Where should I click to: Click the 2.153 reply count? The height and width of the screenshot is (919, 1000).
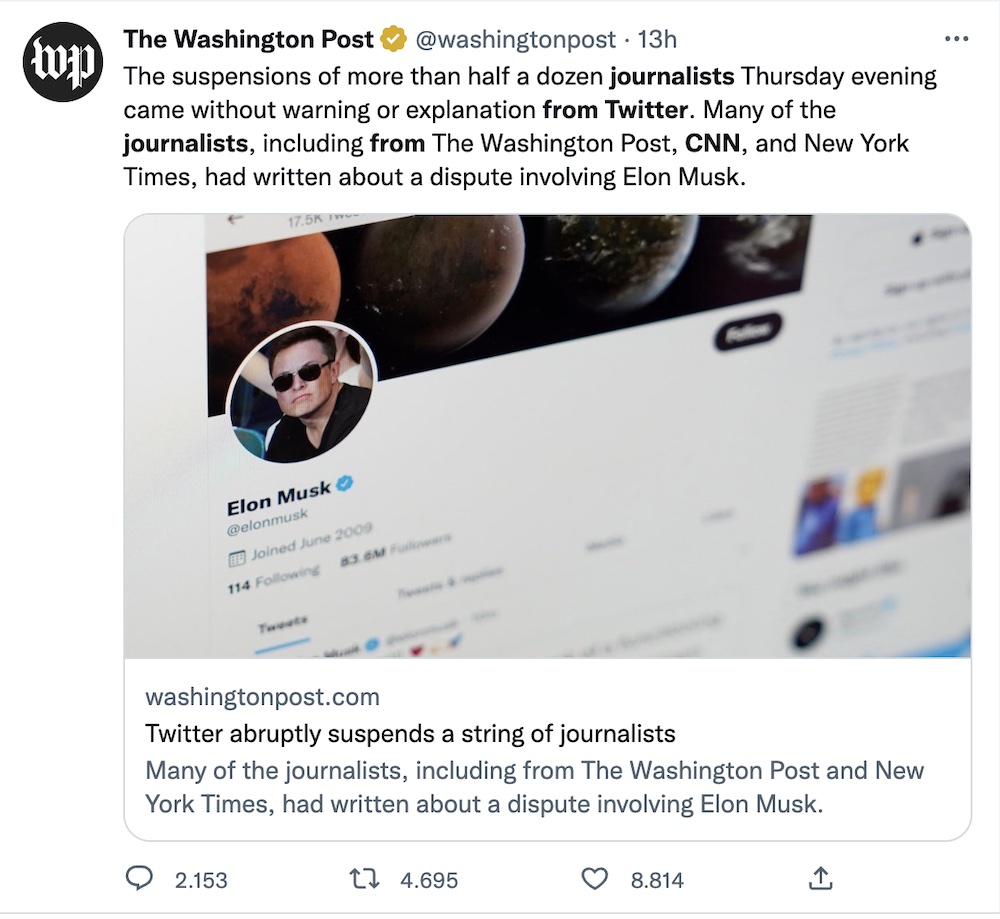click(201, 880)
